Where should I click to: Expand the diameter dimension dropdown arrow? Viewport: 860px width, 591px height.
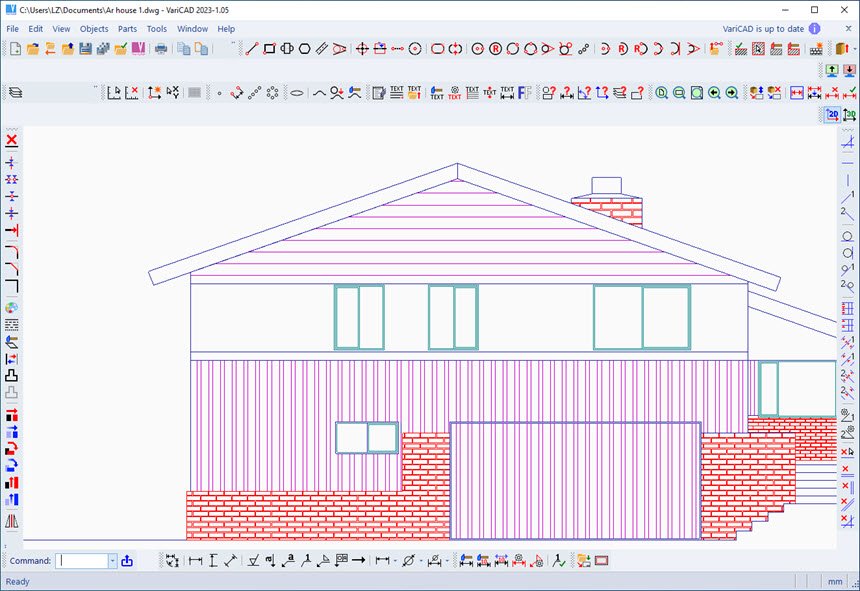[x=421, y=561]
